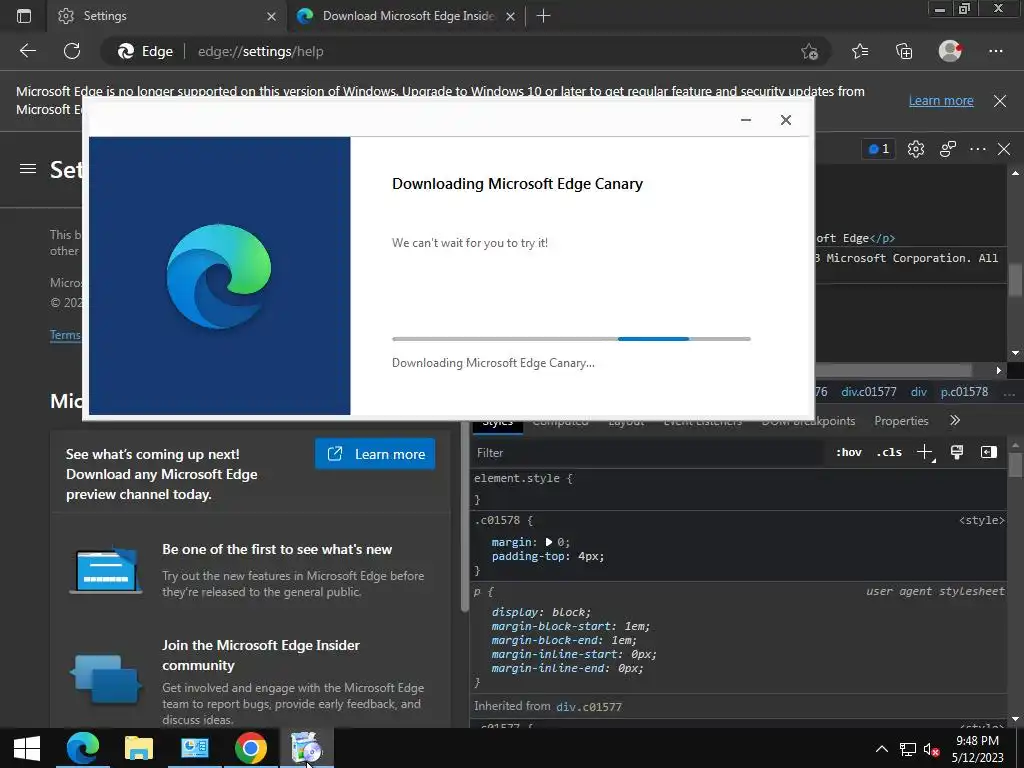1024x768 pixels.
Task: Open the Properties tab in DevTools
Action: click(x=901, y=421)
